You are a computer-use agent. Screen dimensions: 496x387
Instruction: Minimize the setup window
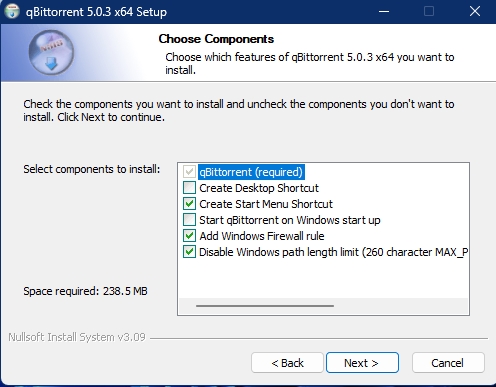(384, 12)
